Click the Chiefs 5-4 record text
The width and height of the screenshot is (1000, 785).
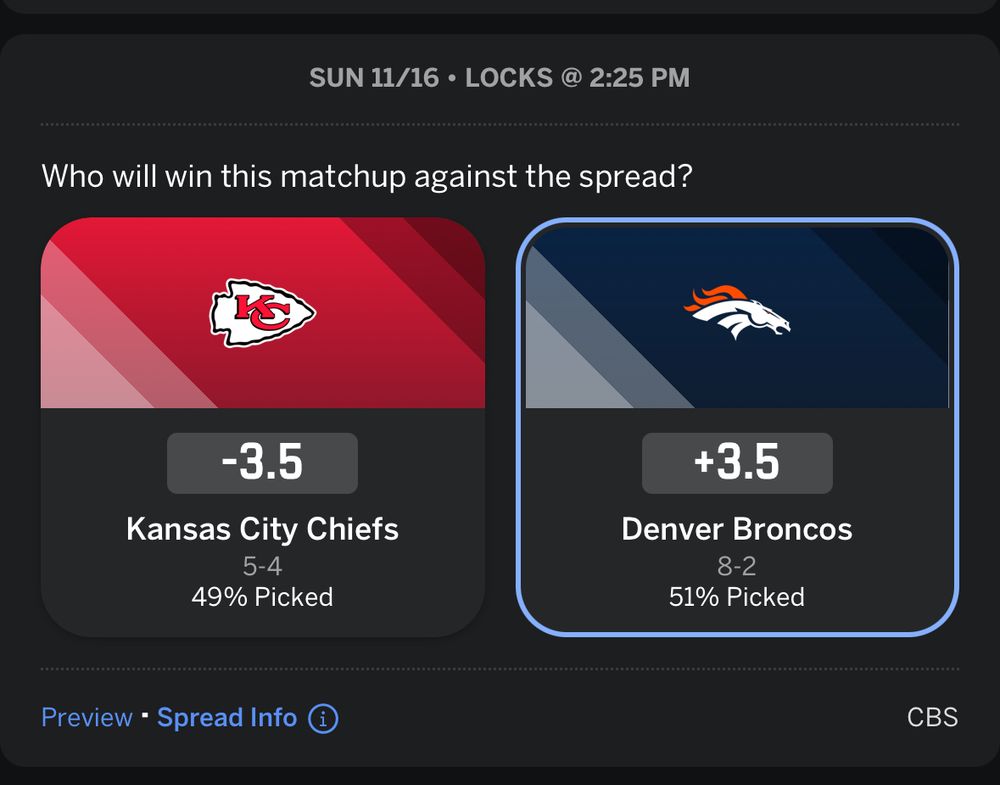coord(262,566)
